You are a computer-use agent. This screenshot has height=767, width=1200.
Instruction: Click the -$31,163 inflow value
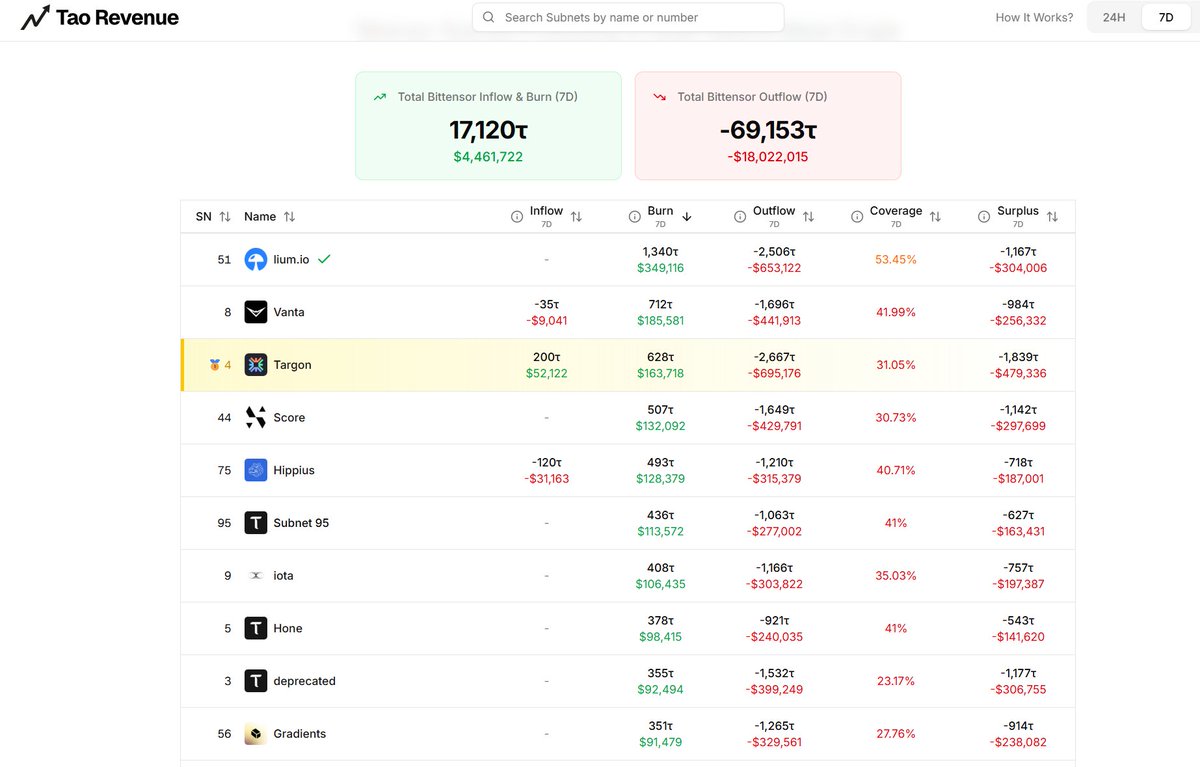[547, 479]
